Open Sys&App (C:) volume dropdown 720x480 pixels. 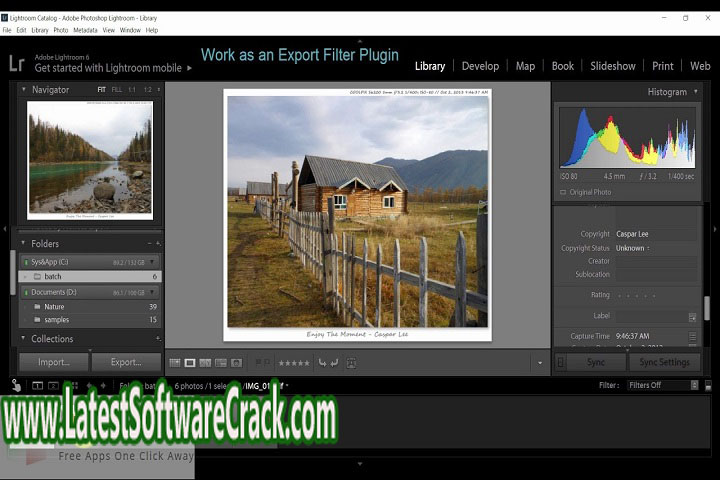pos(152,262)
